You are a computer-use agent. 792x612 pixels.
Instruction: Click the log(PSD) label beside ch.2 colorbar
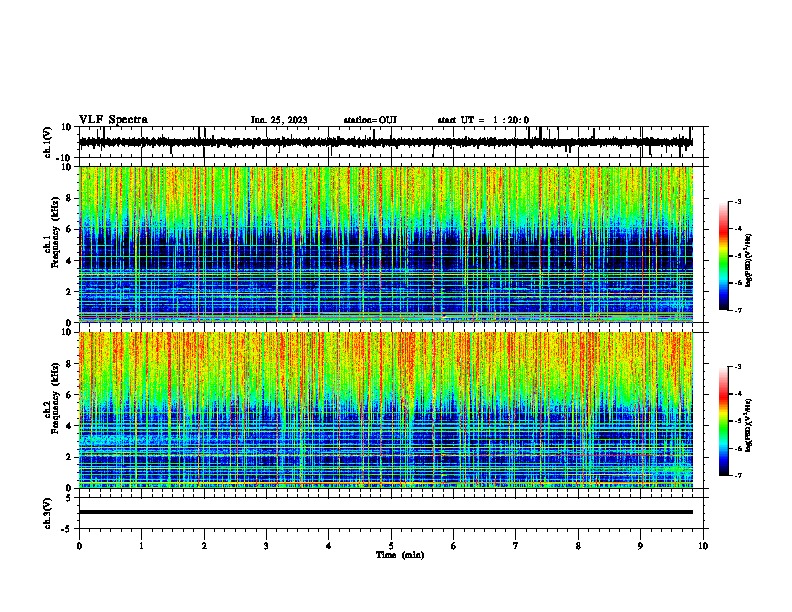coord(748,425)
